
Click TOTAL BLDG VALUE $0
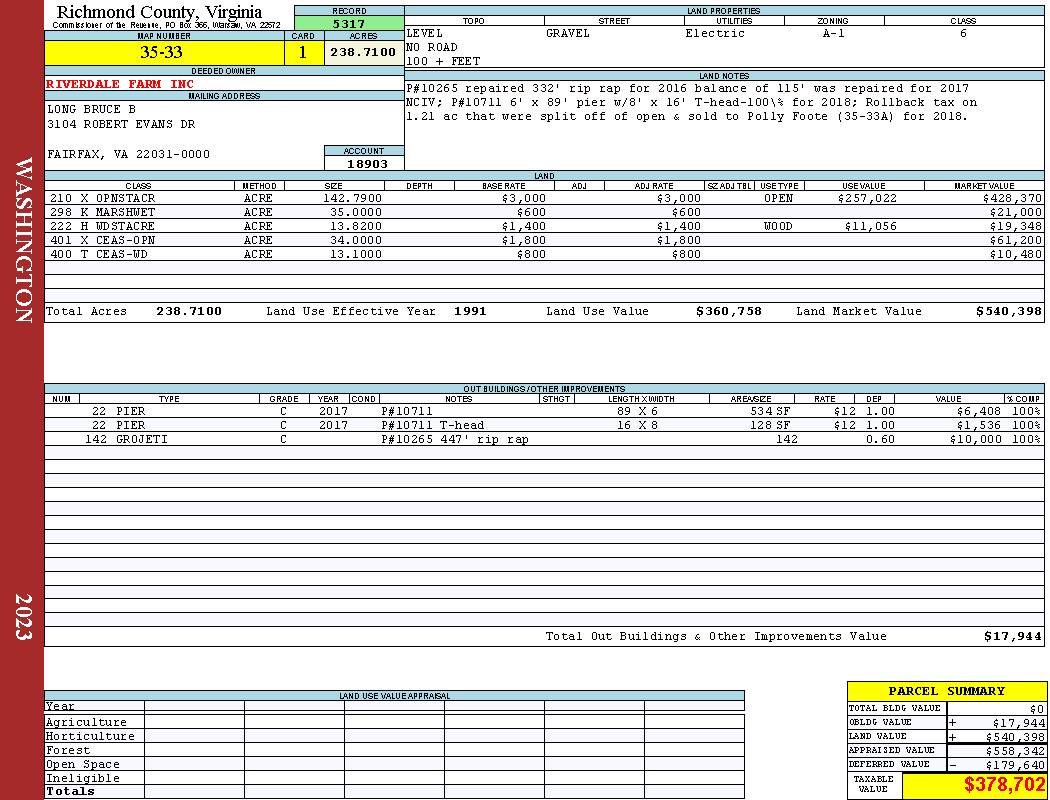click(1036, 709)
